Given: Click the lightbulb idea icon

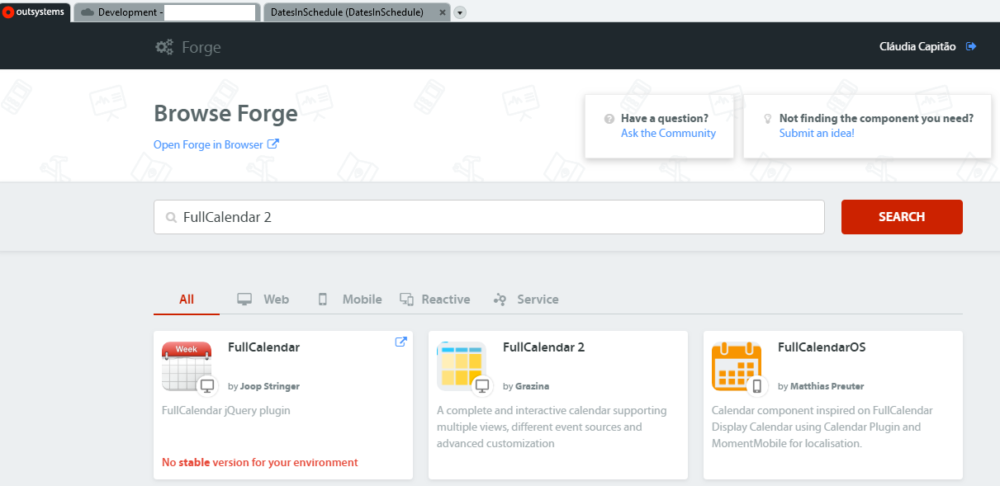Looking at the screenshot, I should [768, 119].
